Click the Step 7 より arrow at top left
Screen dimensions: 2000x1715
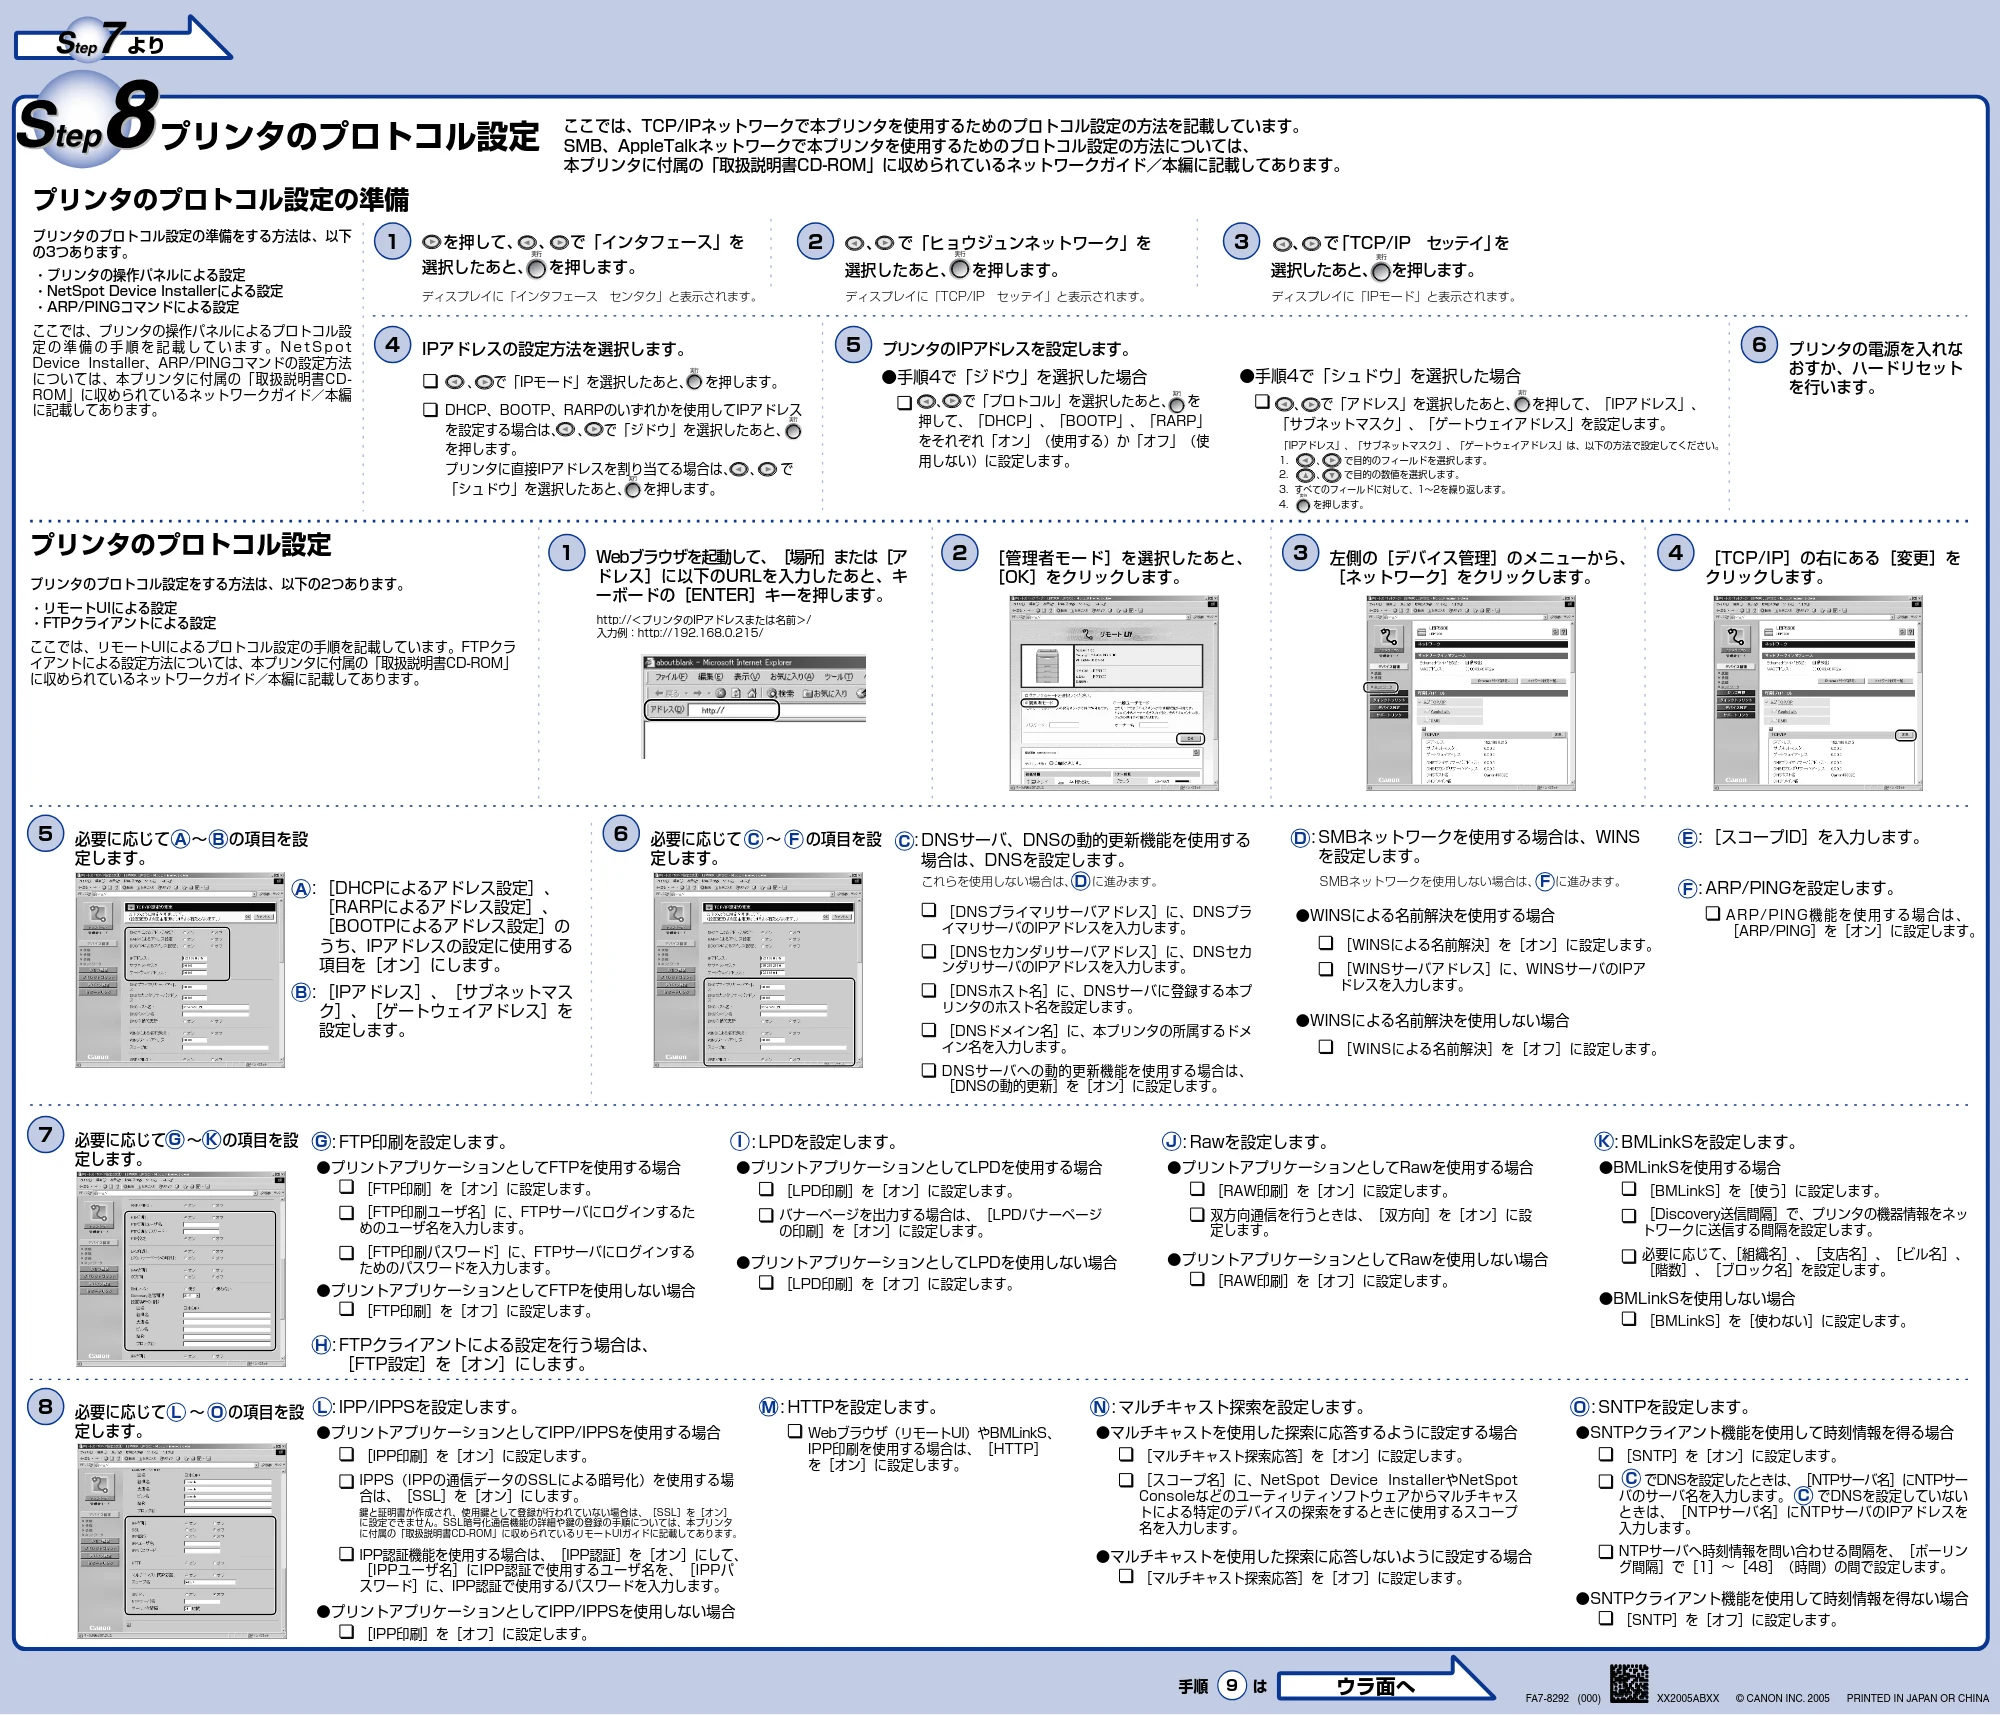pyautogui.click(x=123, y=40)
